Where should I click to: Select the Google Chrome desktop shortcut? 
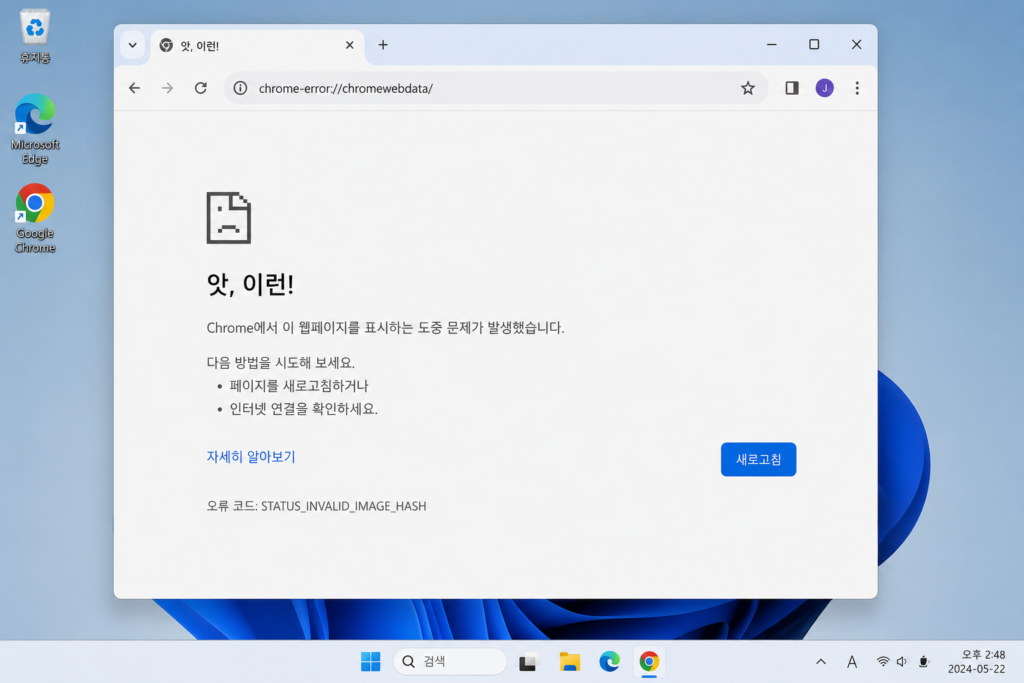coord(35,218)
